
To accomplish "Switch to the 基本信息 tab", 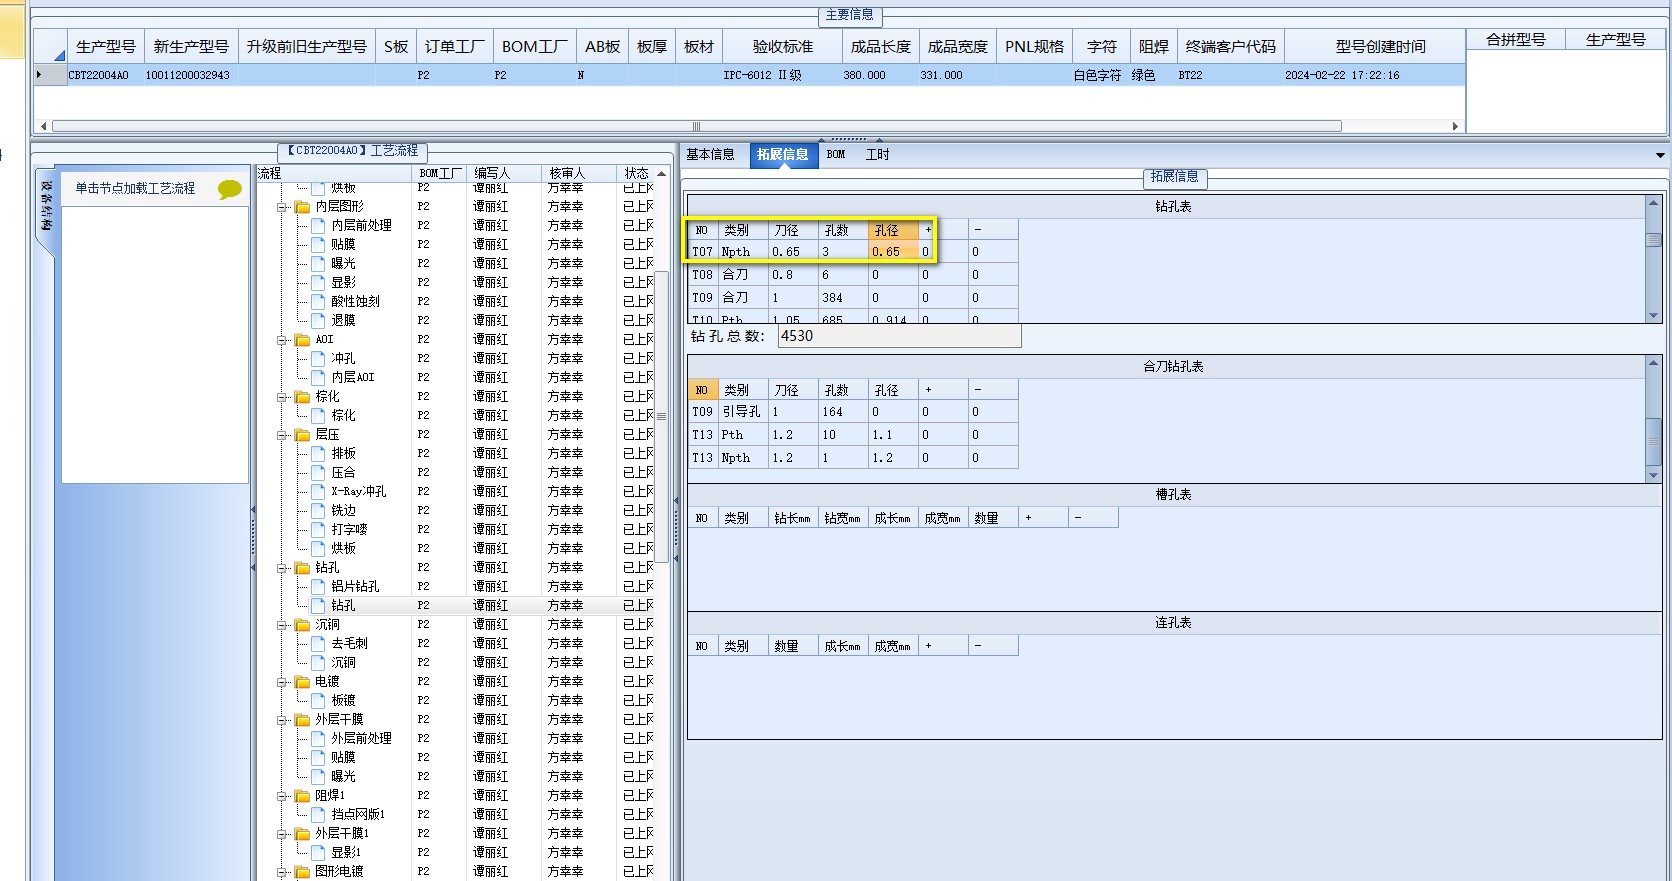I will click(710, 155).
